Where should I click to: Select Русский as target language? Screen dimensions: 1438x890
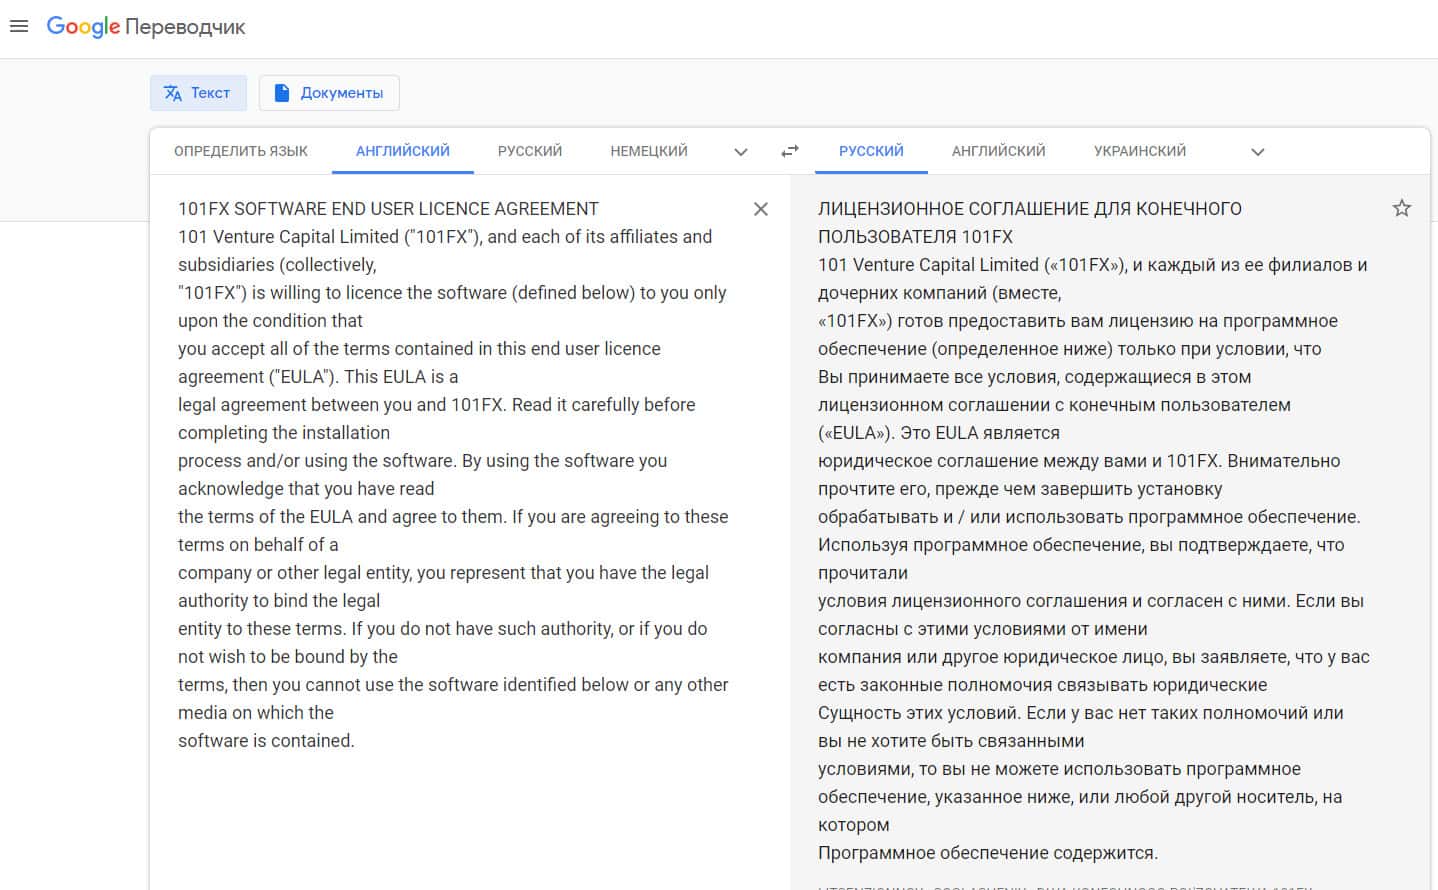point(871,151)
